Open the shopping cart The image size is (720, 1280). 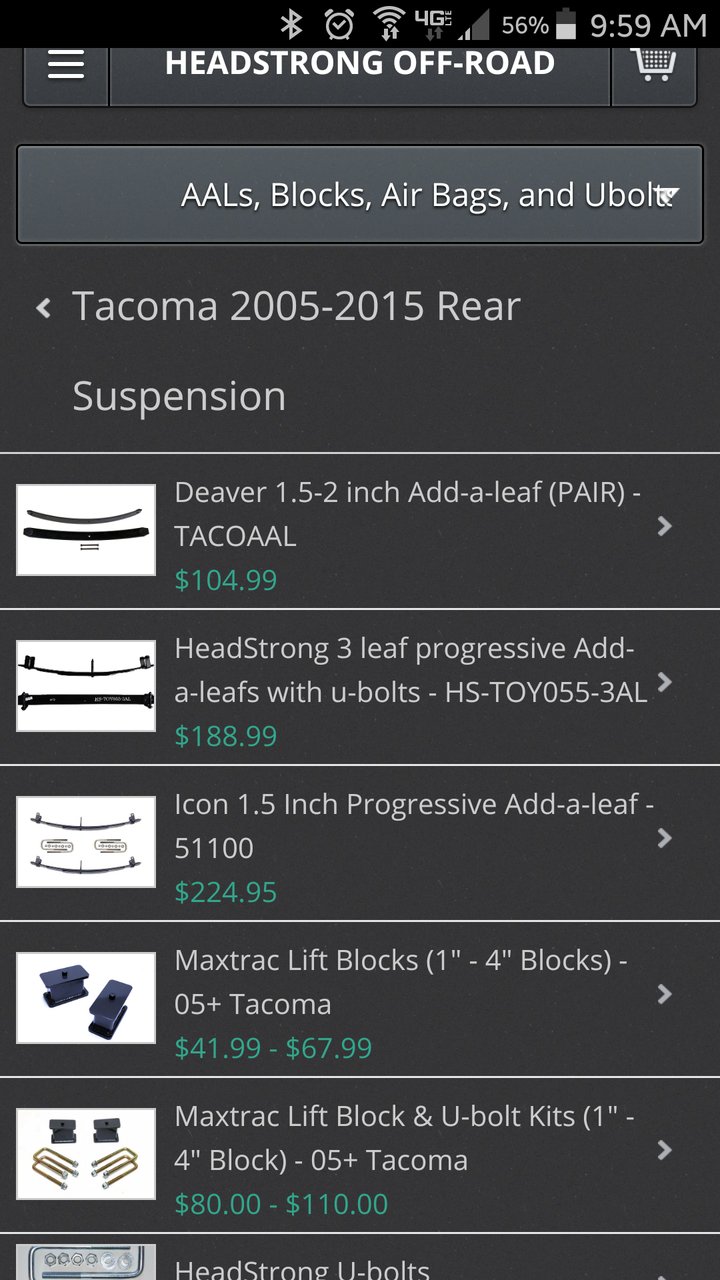pos(654,66)
